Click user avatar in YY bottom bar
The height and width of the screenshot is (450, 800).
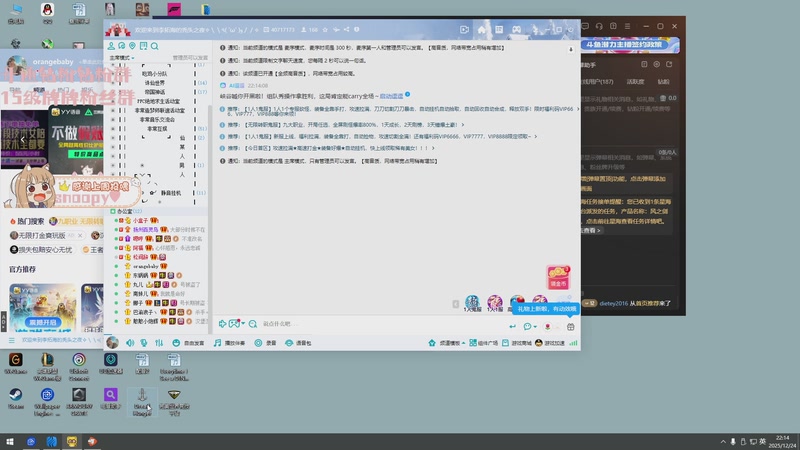(113, 342)
